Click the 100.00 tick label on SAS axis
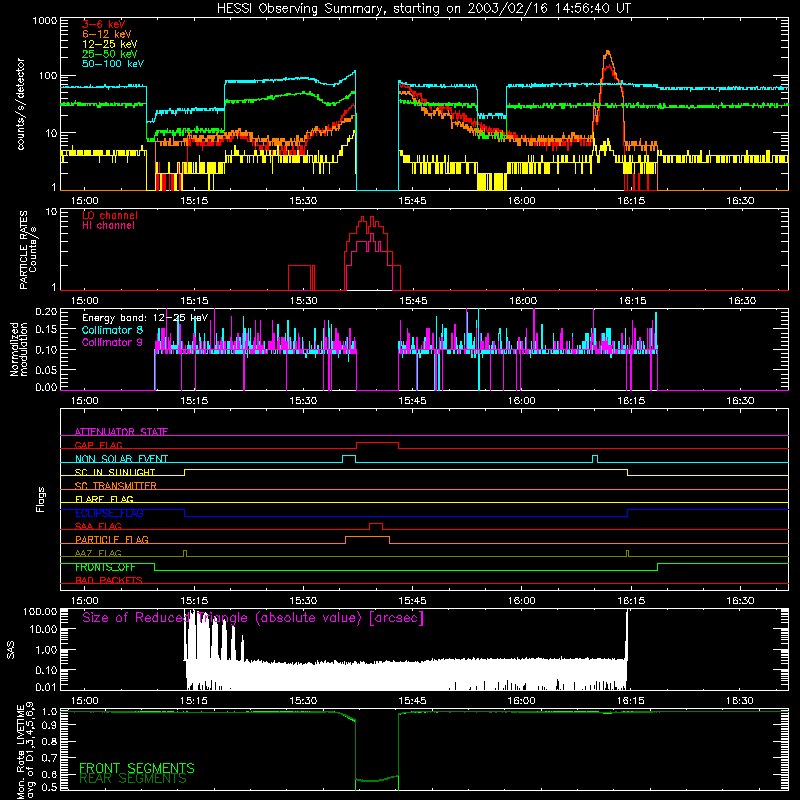800x800 pixels. pos(40,612)
